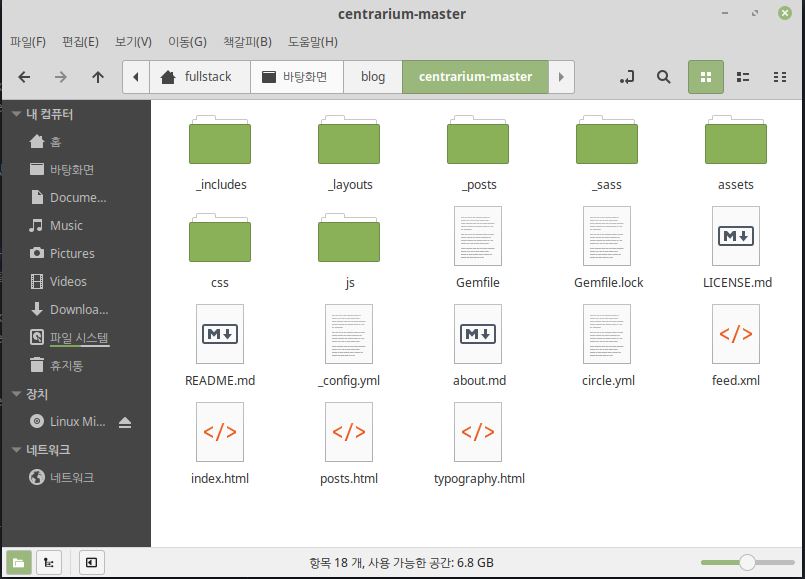Select centrarium-master path button
805x579 pixels.
point(475,77)
